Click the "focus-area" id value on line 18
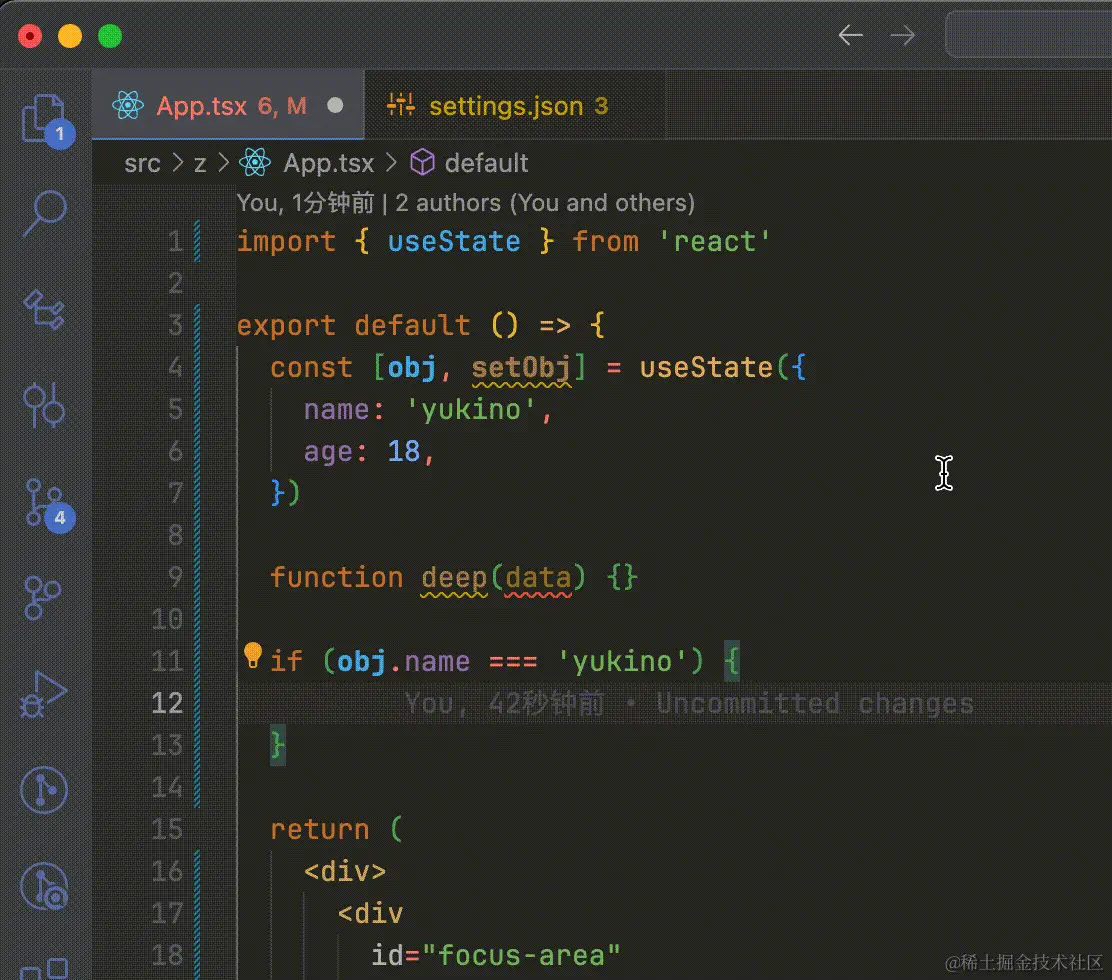Image resolution: width=1112 pixels, height=980 pixels. [x=521, y=955]
